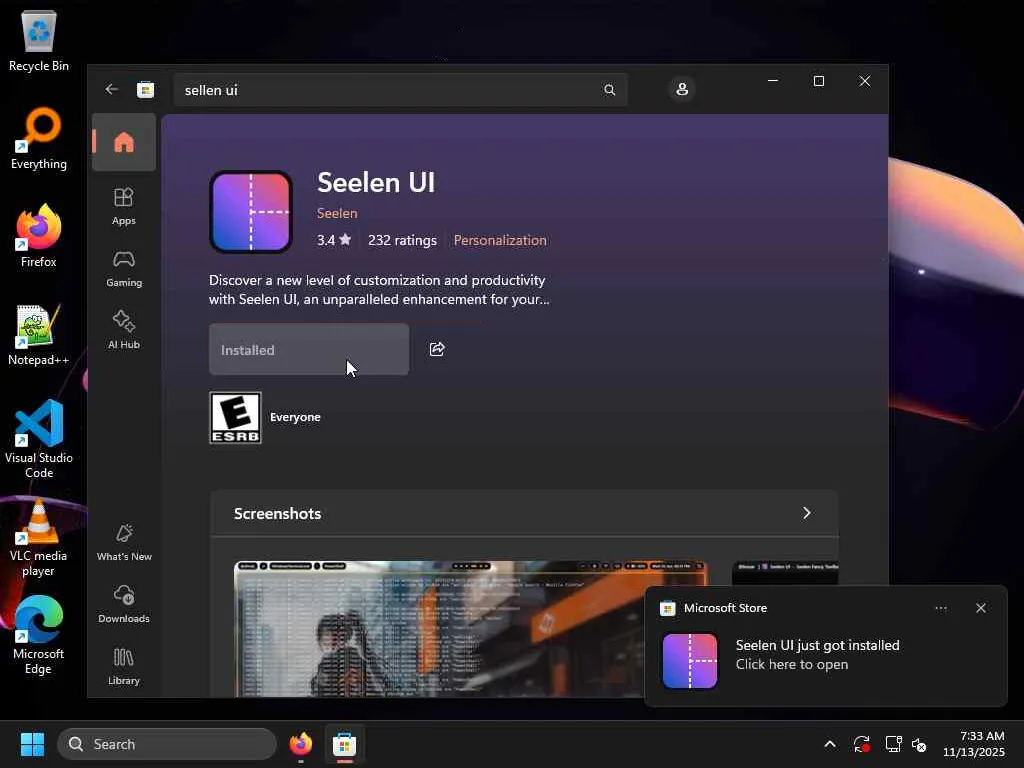This screenshot has height=768, width=1024.
Task: Open notification options three-dot menu
Action: click(x=940, y=608)
